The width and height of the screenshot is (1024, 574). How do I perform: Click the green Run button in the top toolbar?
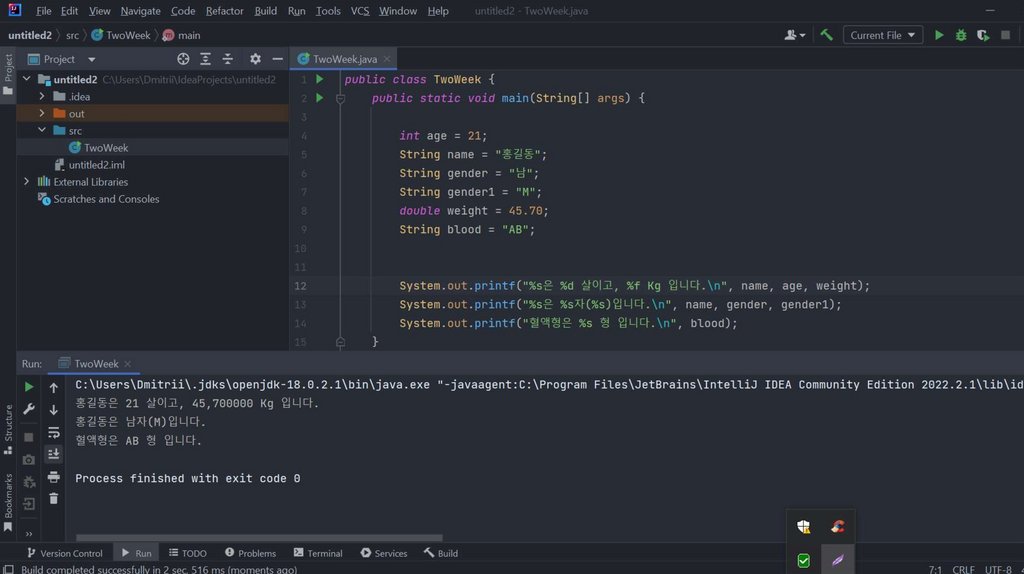pos(938,35)
